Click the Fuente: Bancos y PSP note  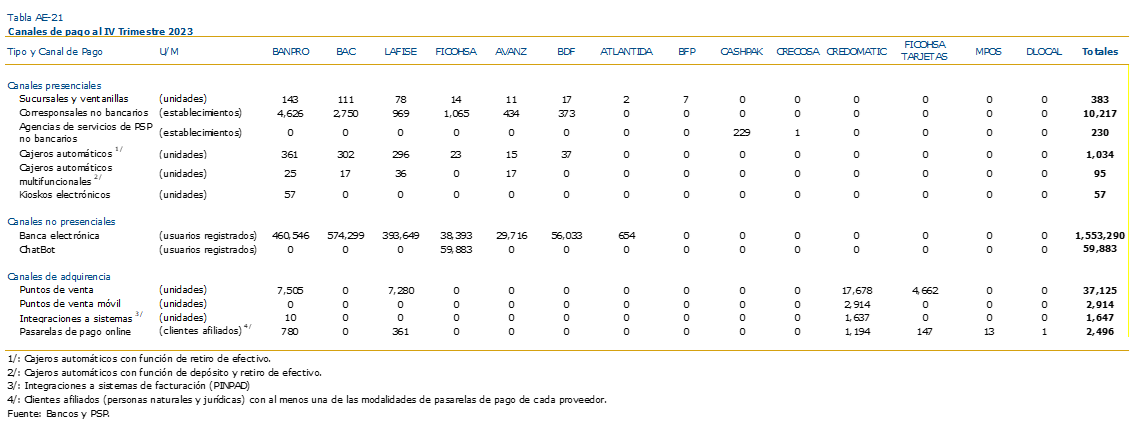tap(59, 414)
